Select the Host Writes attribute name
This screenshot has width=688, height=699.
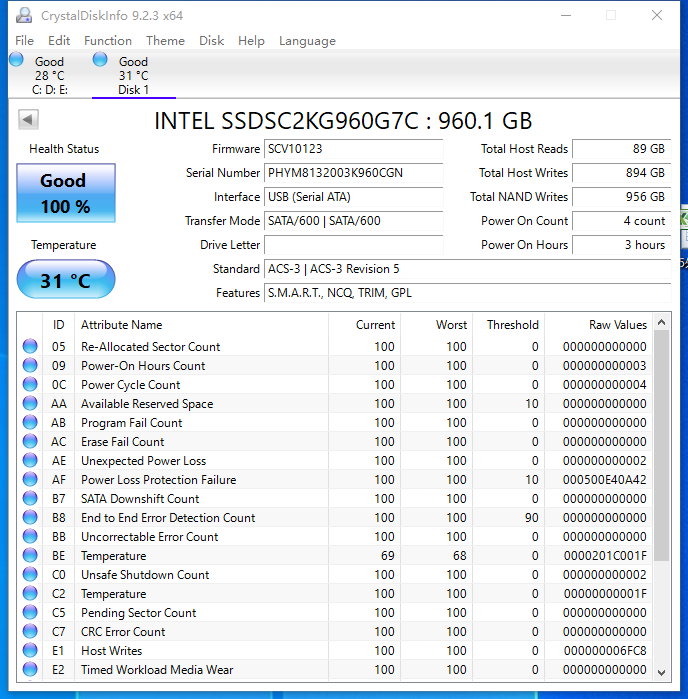[111, 651]
